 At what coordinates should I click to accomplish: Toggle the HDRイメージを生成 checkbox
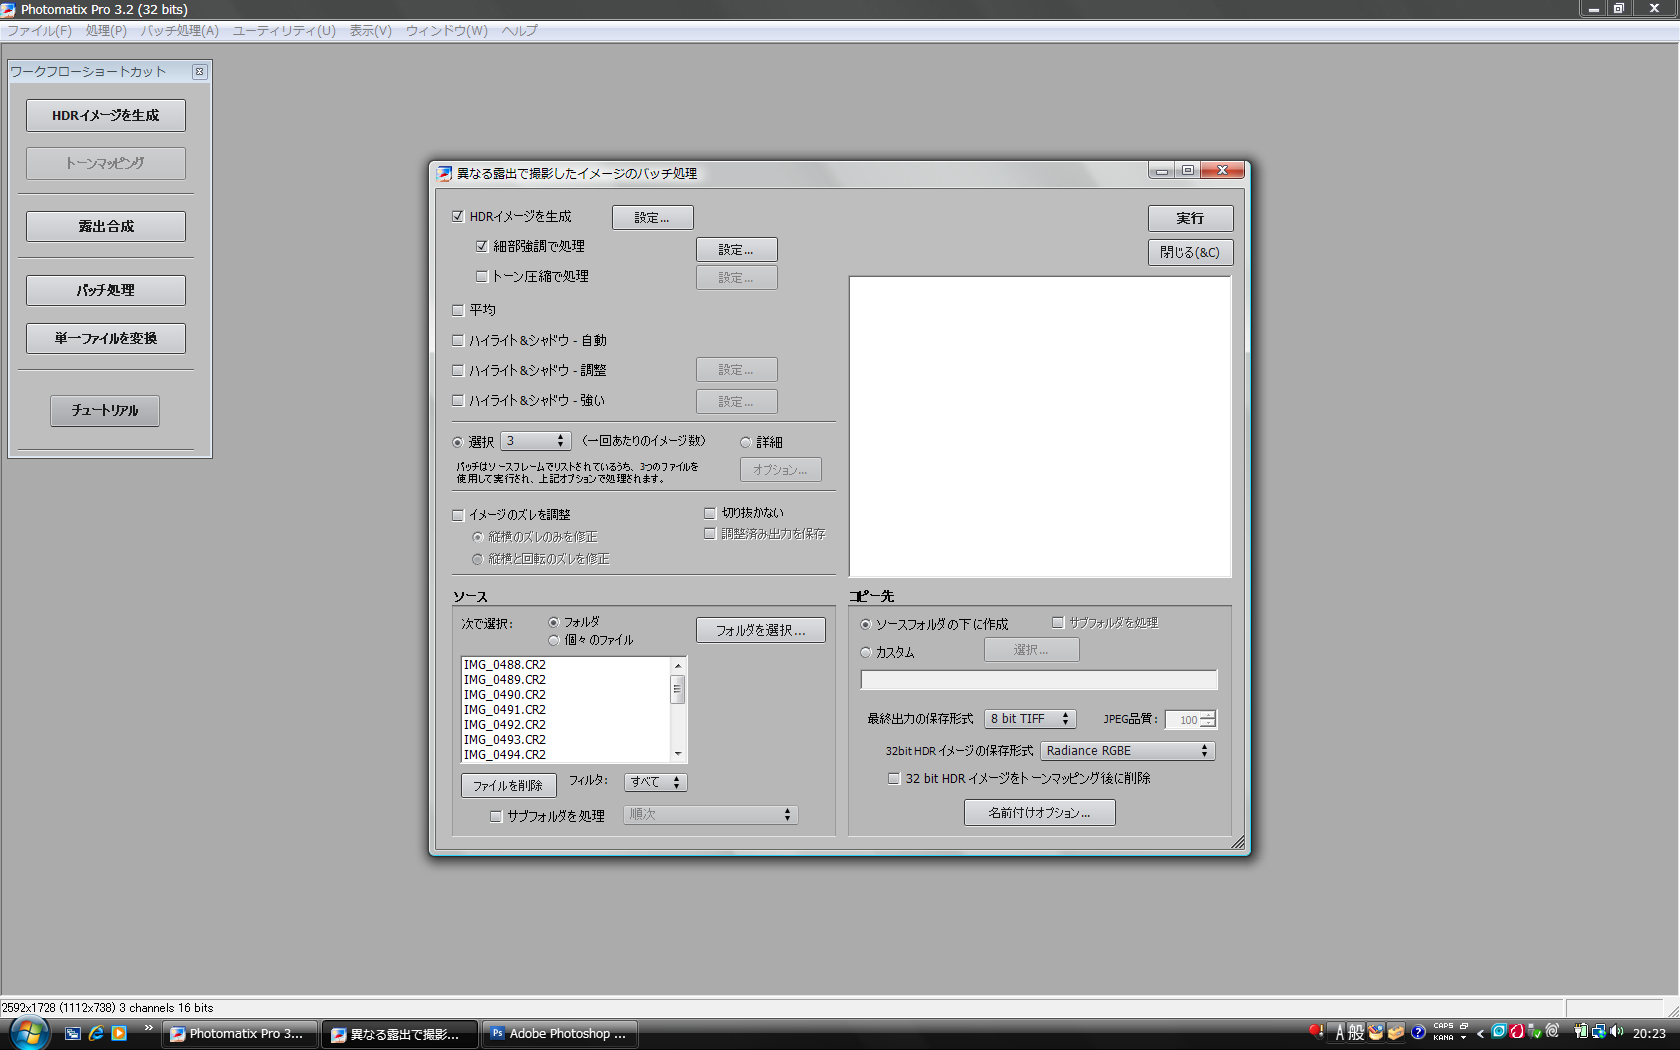[458, 216]
